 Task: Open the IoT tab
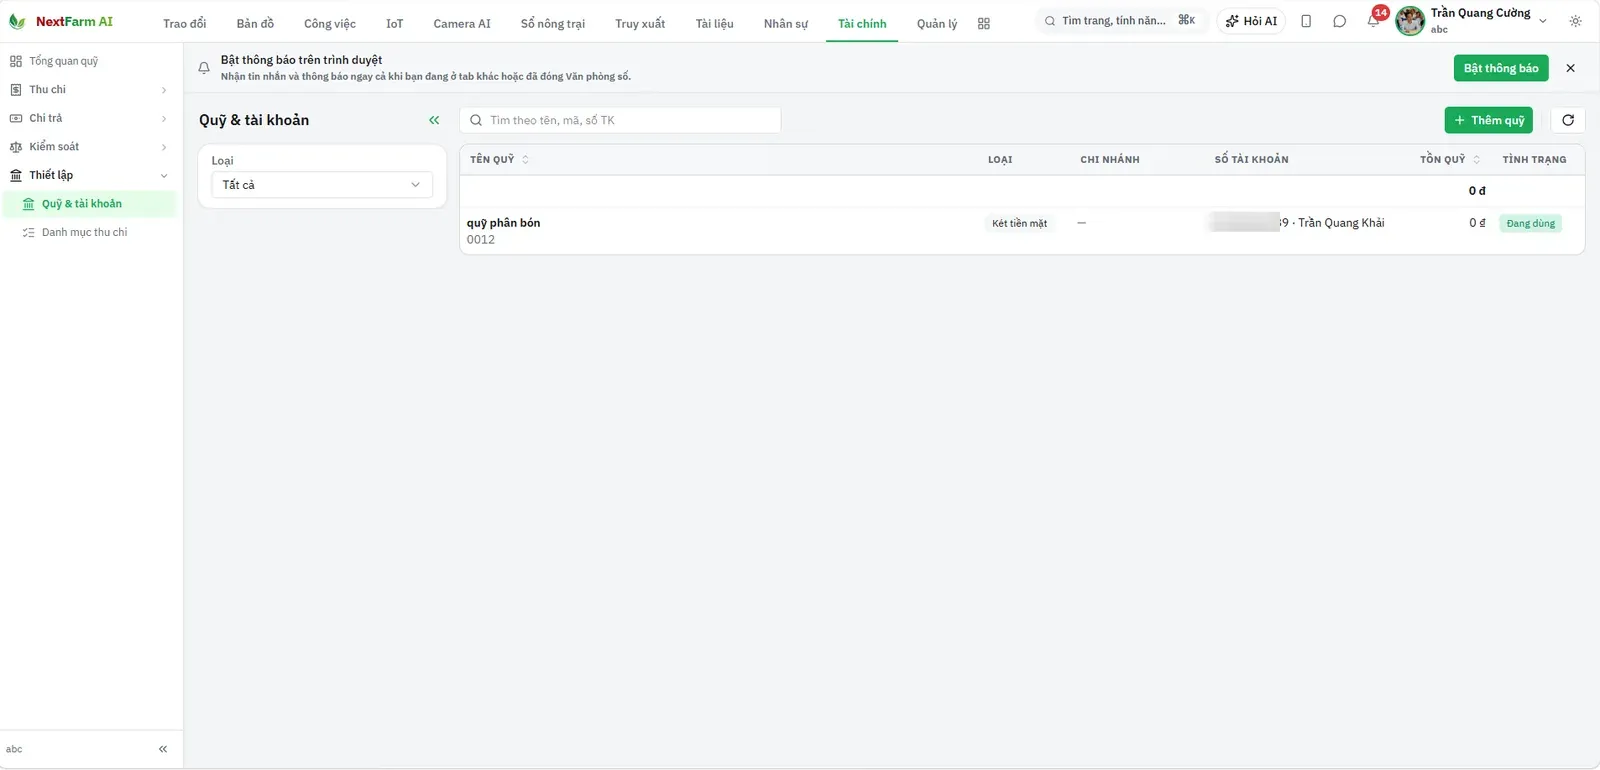point(395,23)
